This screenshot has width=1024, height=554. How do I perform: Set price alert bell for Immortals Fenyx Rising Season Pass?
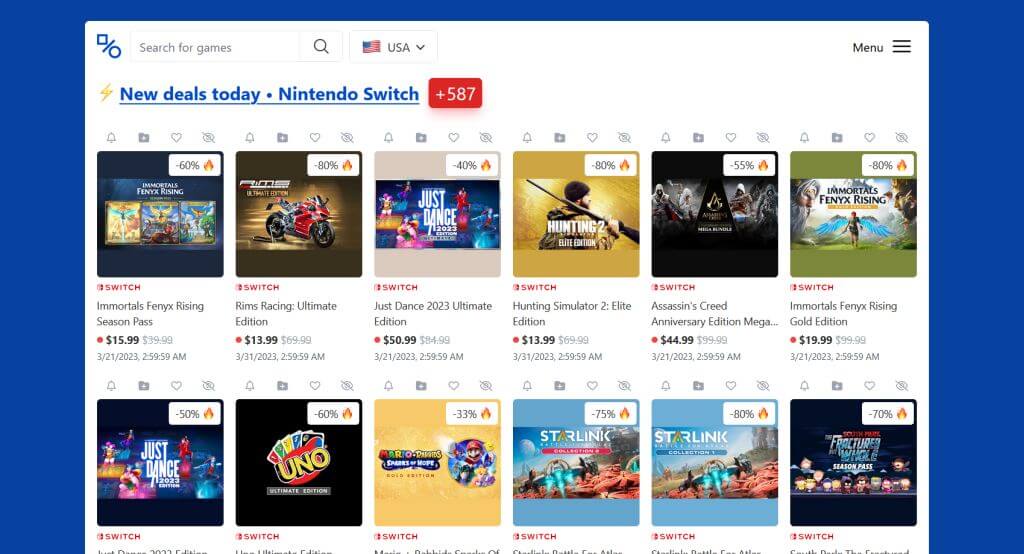(x=111, y=137)
